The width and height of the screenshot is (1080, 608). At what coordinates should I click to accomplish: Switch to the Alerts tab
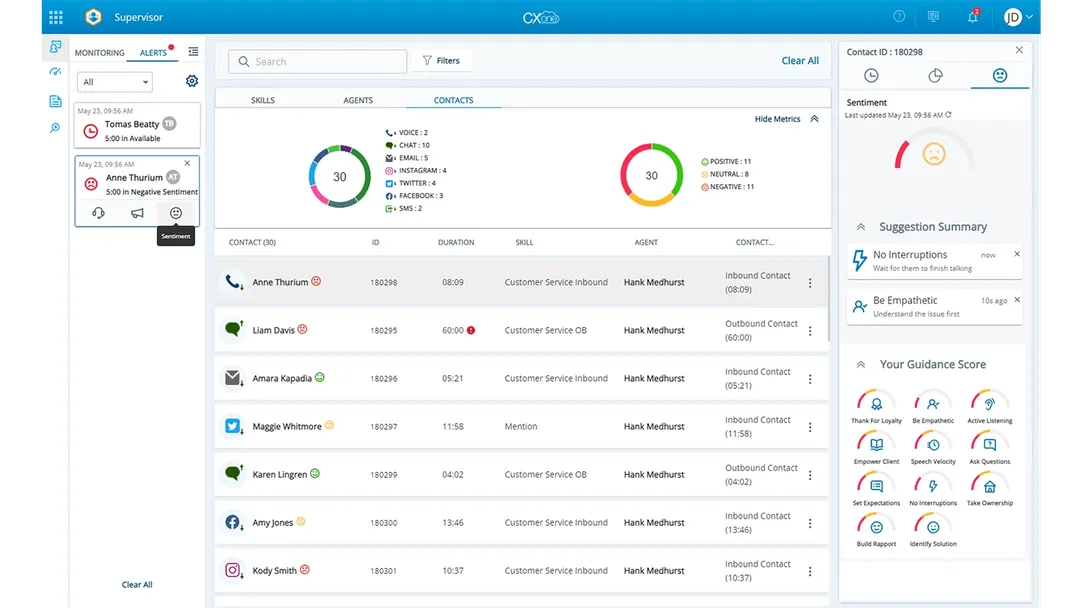[x=153, y=52]
